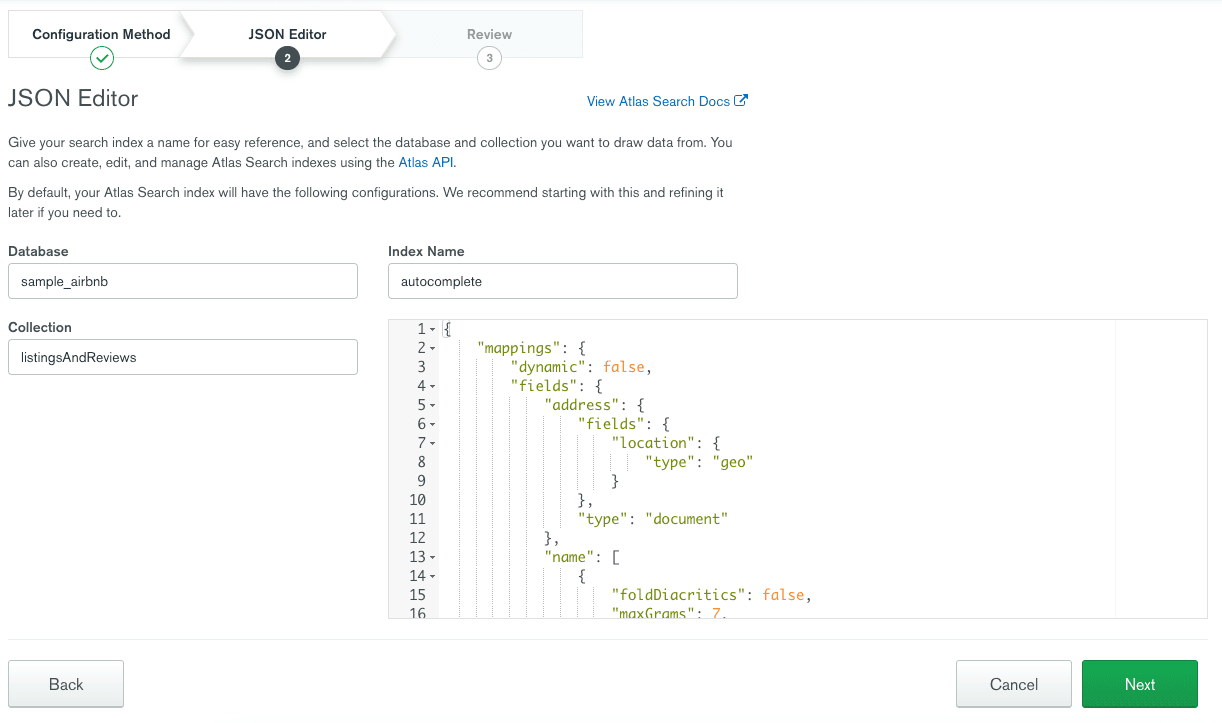The width and height of the screenshot is (1222, 723).
Task: Fold the "location" object on line 7
Action: [432, 443]
